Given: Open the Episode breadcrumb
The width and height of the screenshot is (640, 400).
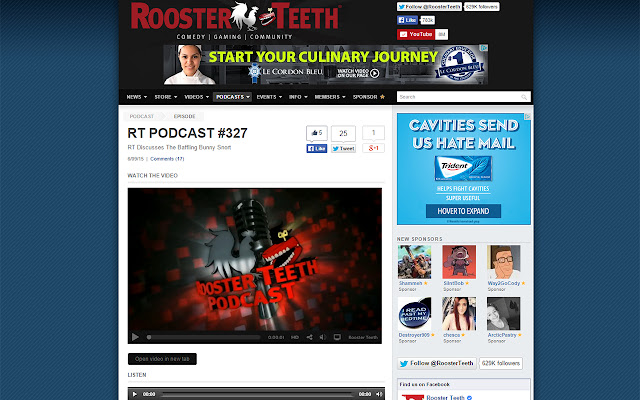Looking at the screenshot, I should (x=184, y=116).
